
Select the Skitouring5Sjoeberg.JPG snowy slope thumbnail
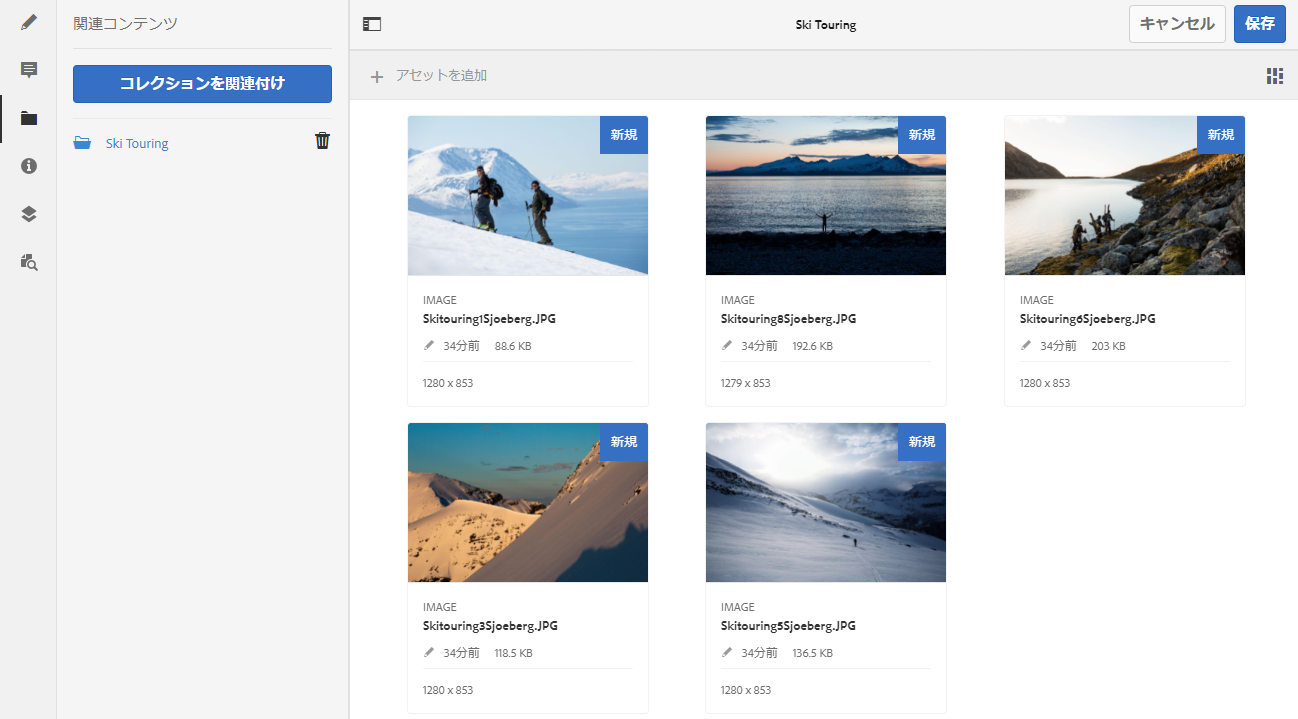point(826,503)
